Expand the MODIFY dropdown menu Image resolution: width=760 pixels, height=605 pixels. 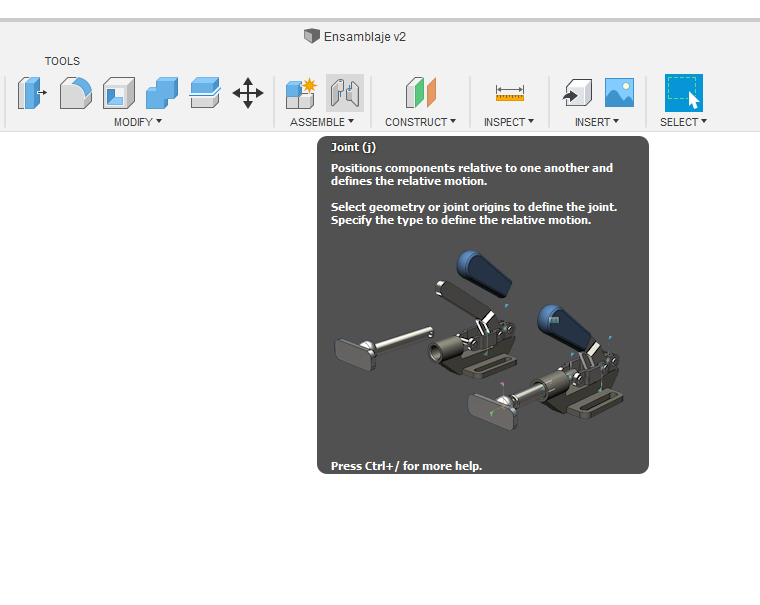[x=138, y=122]
